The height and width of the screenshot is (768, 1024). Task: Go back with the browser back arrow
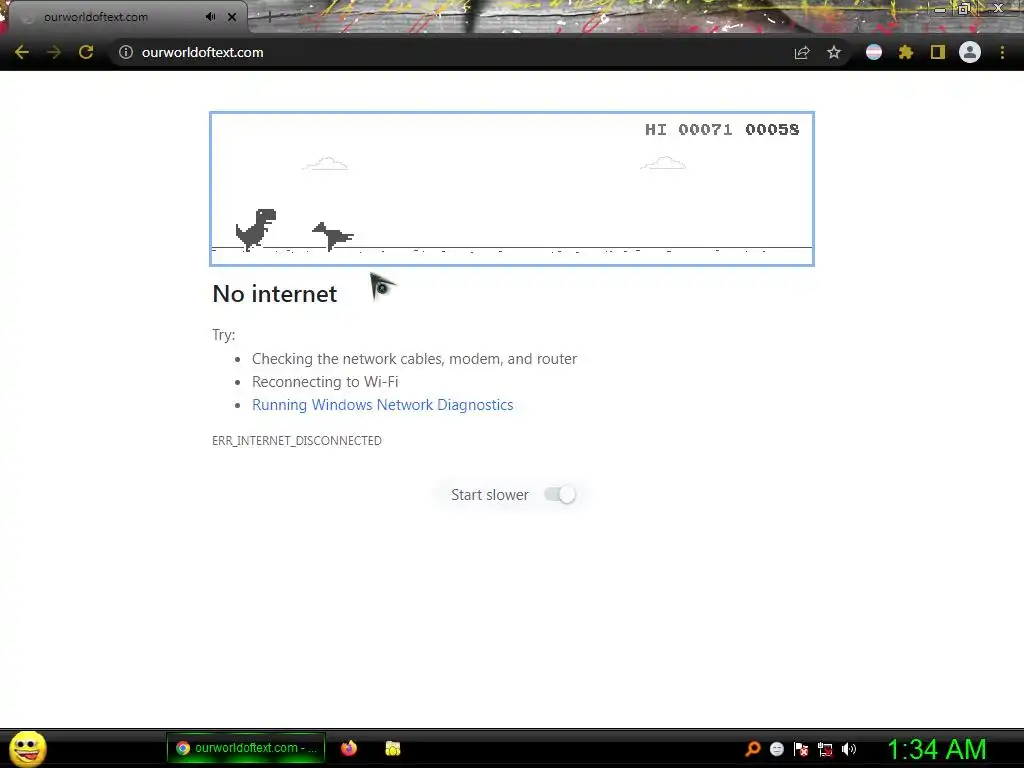tap(22, 52)
